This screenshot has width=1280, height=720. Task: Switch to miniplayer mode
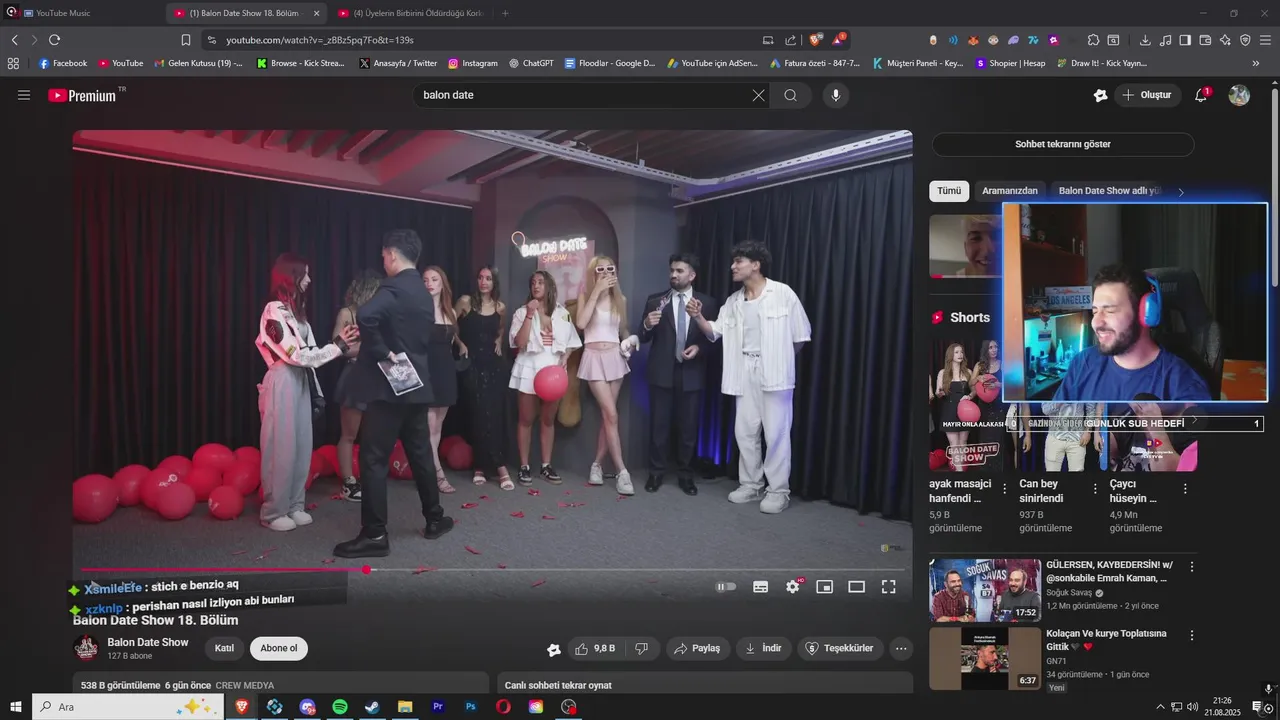coord(825,587)
